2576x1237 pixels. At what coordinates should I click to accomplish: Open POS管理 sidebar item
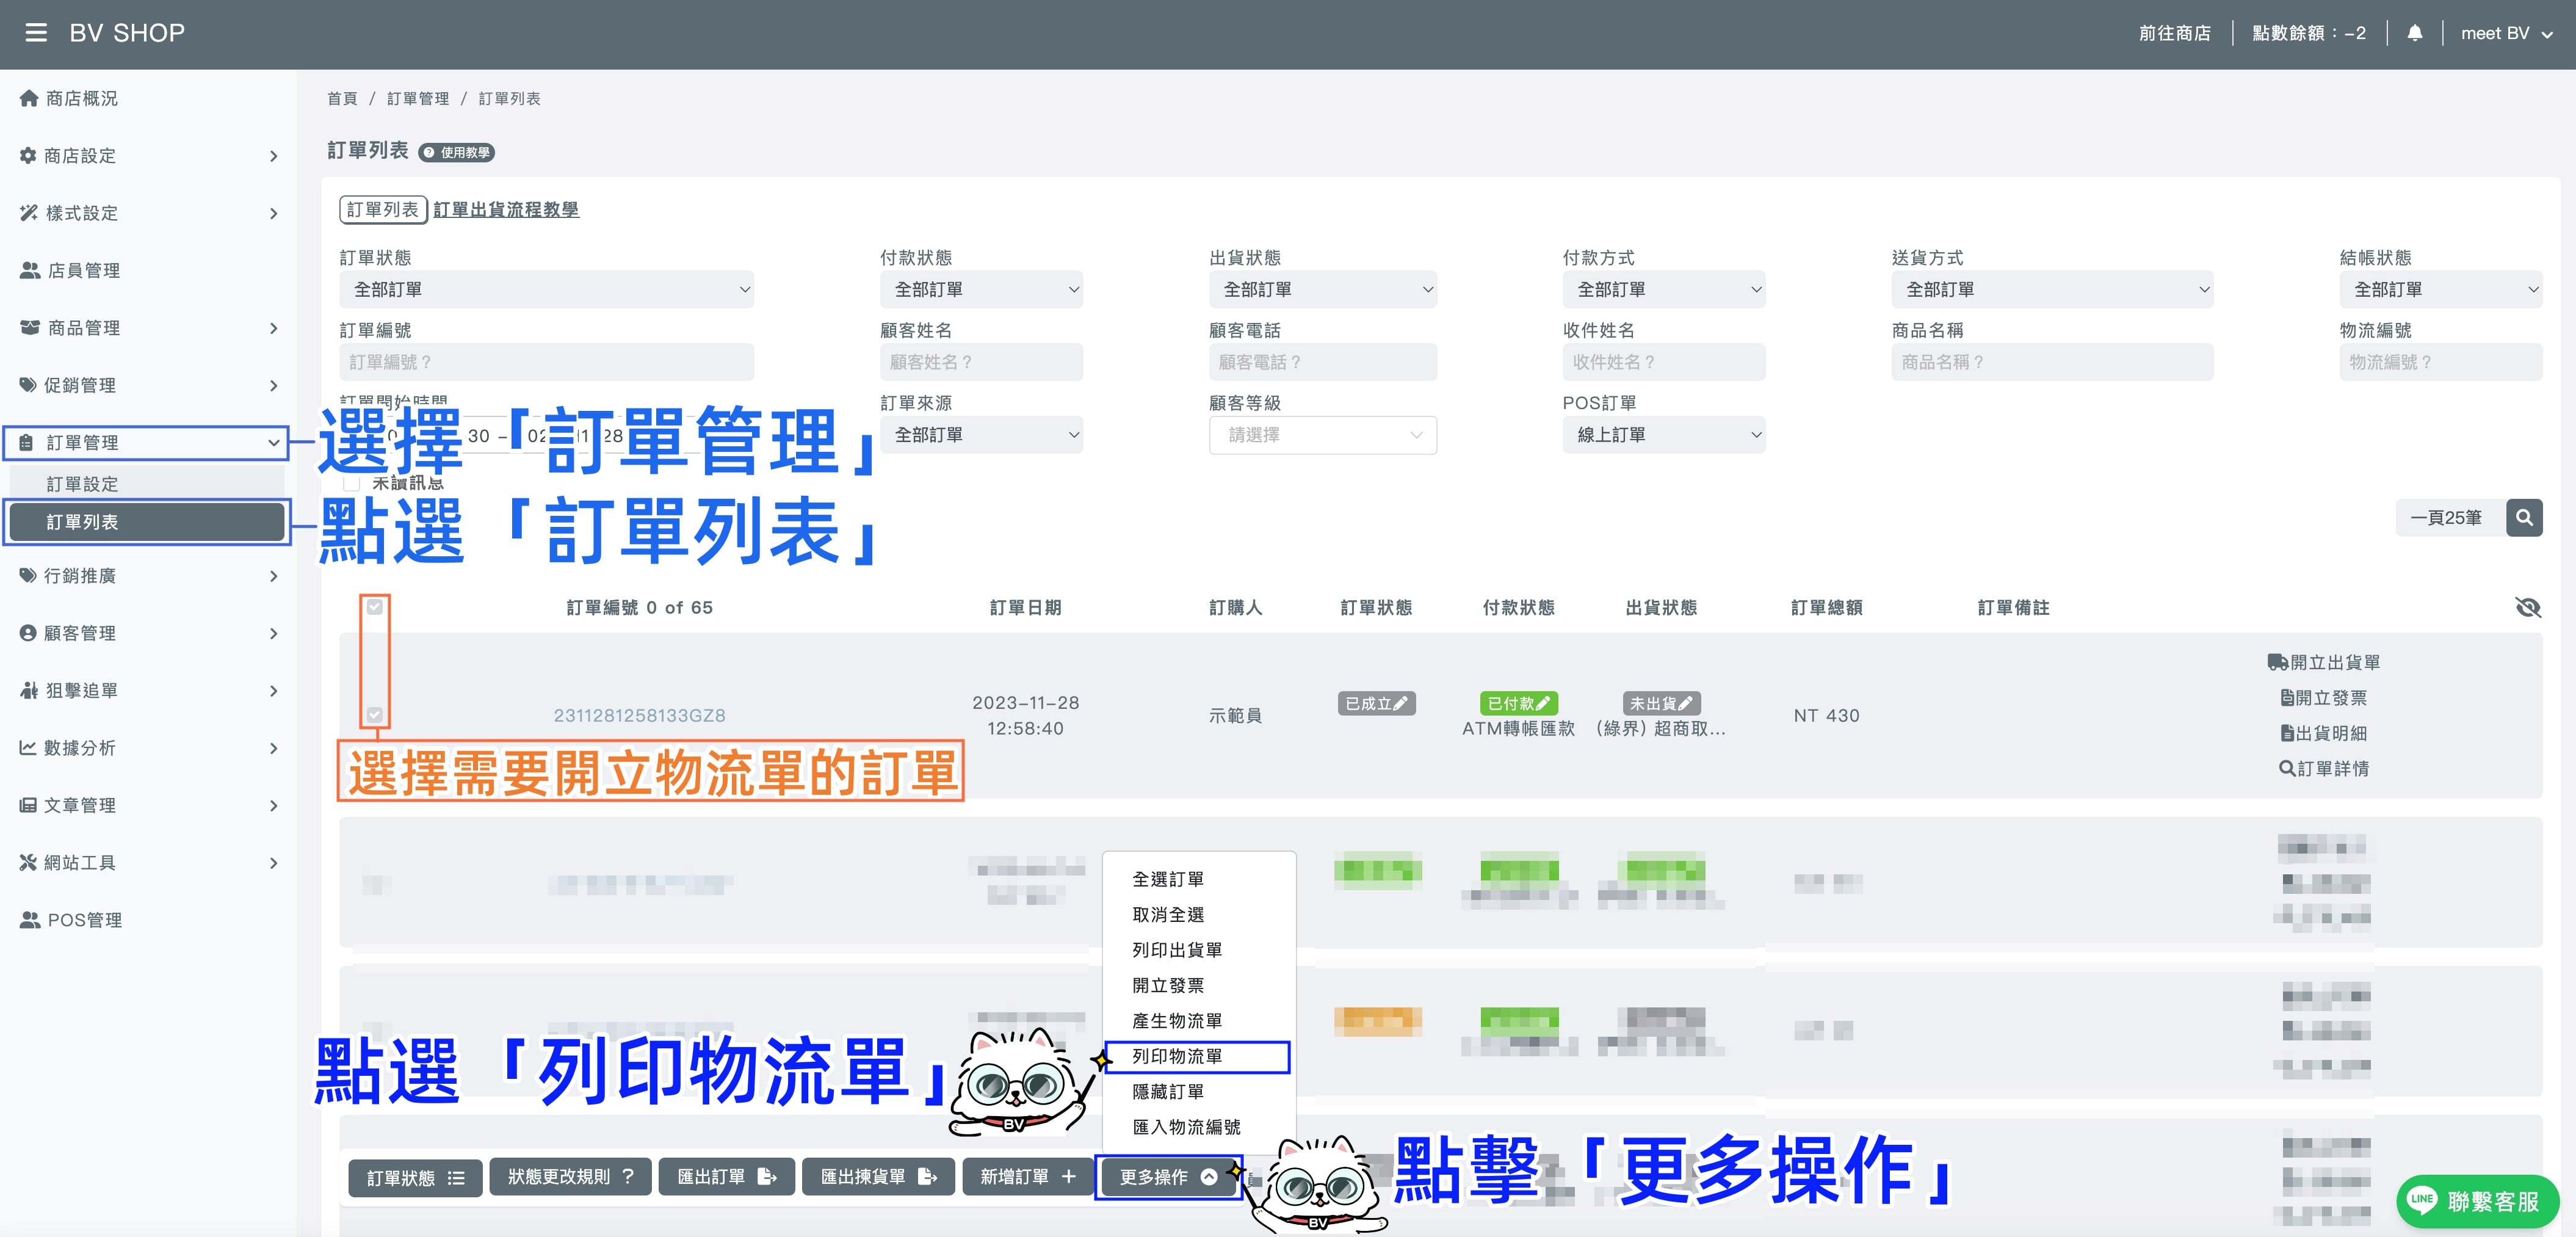[x=70, y=919]
